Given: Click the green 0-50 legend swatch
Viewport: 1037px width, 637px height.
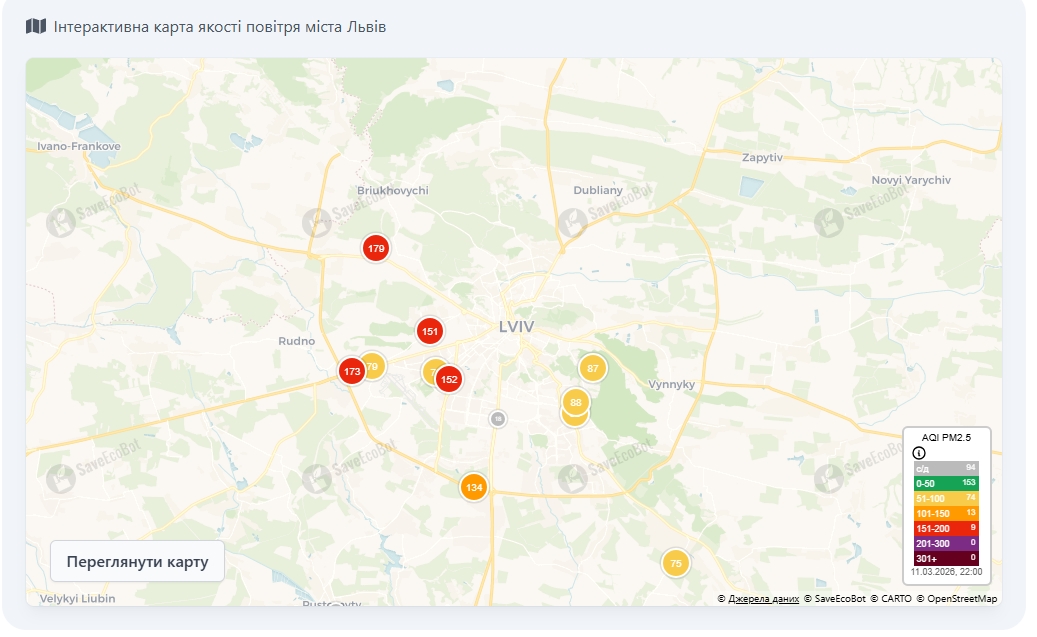Looking at the screenshot, I should click(x=946, y=483).
